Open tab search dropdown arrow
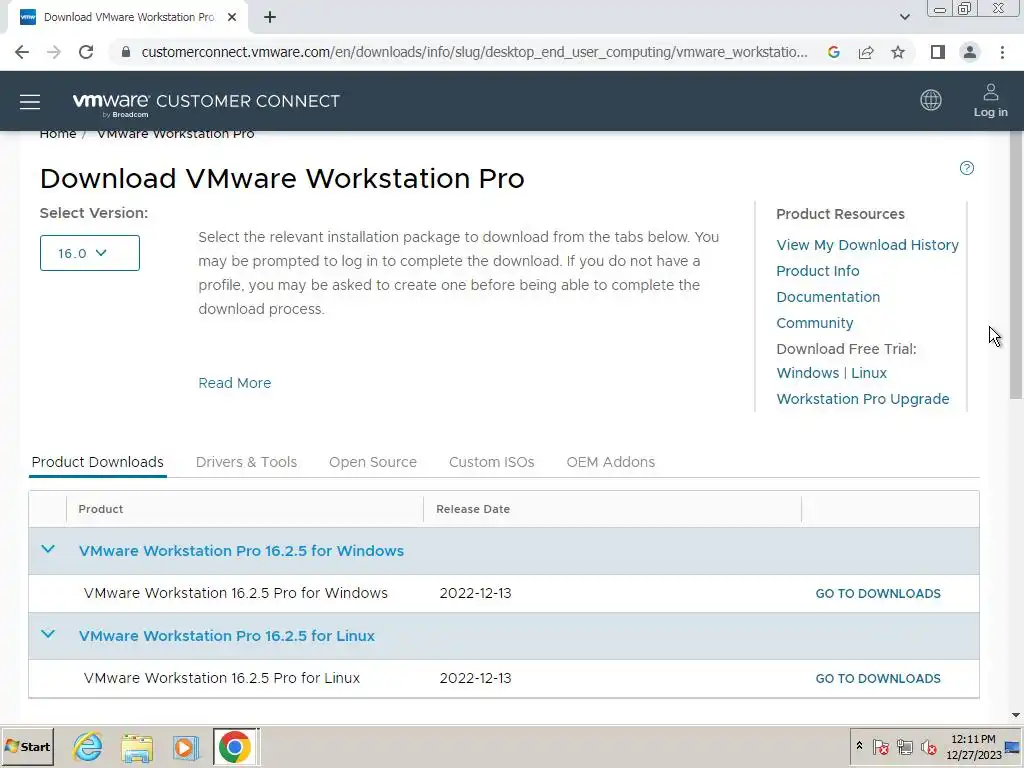Image resolution: width=1024 pixels, height=768 pixels. [904, 17]
